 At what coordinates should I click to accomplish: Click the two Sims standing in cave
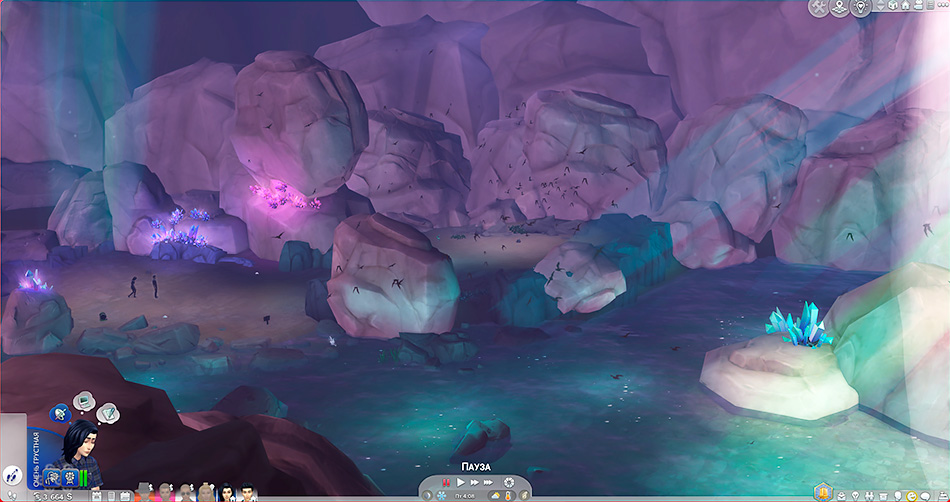143,286
